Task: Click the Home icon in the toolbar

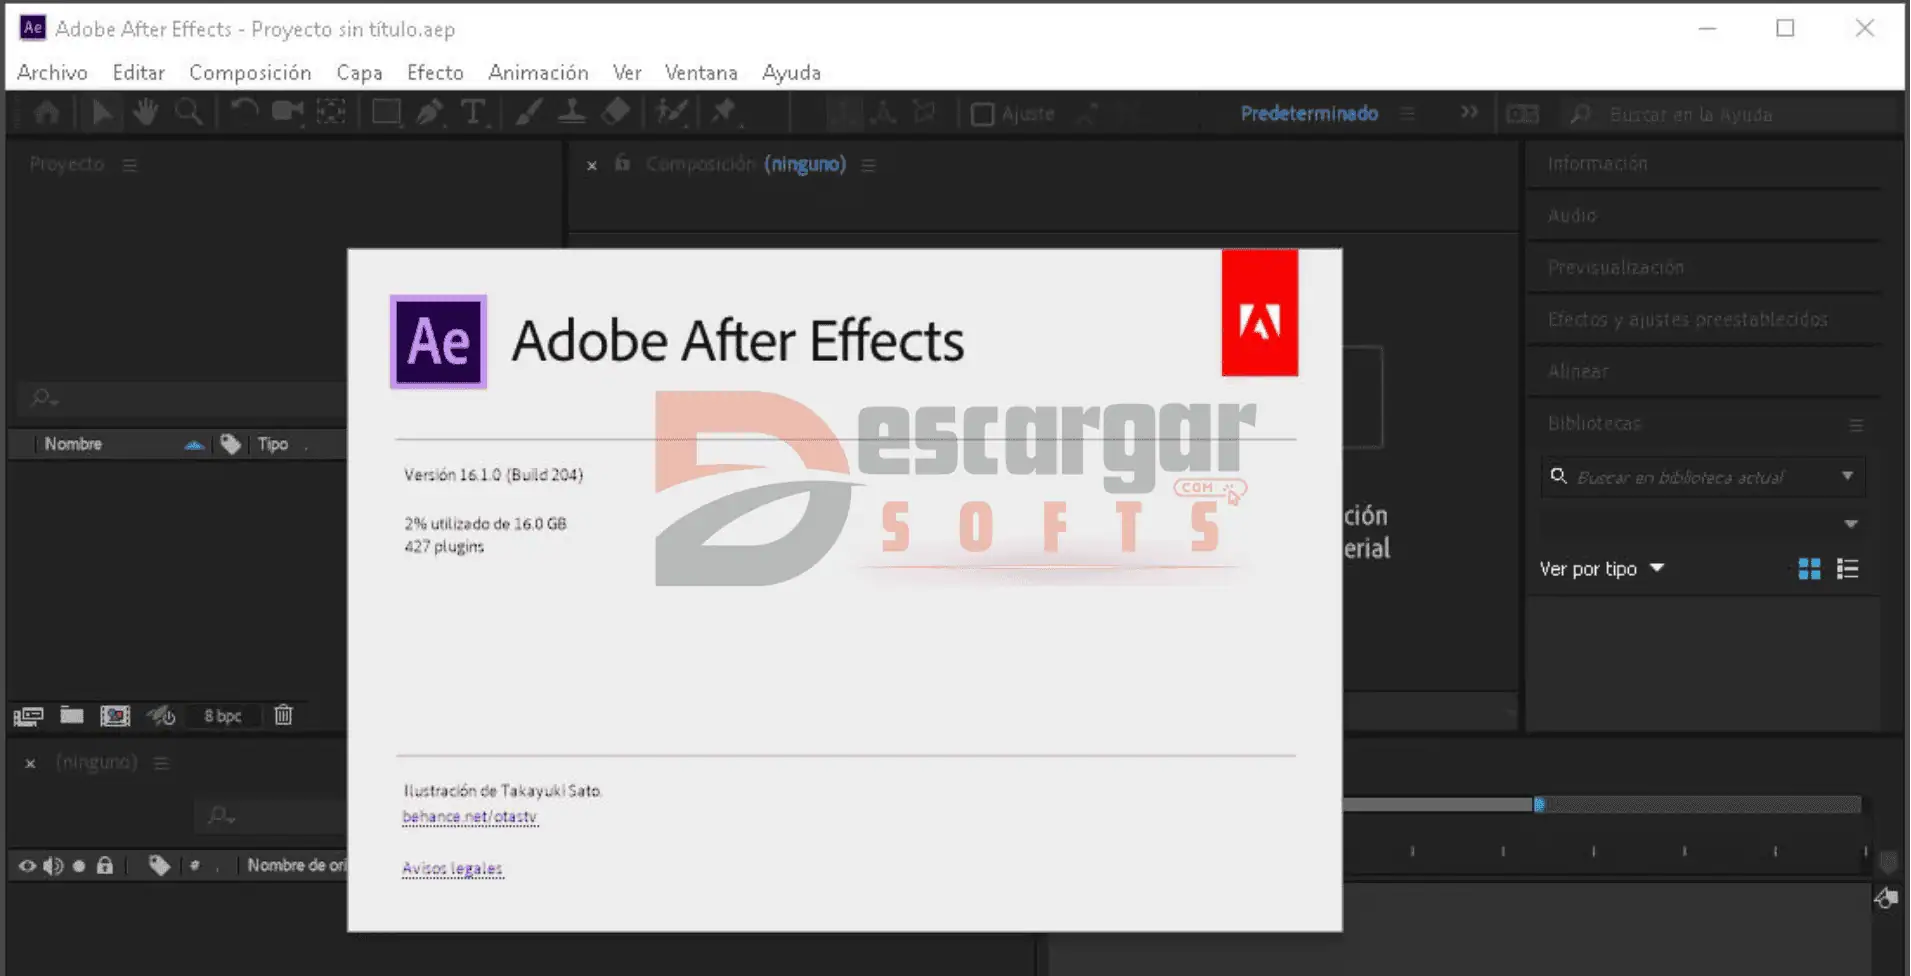Action: (46, 113)
